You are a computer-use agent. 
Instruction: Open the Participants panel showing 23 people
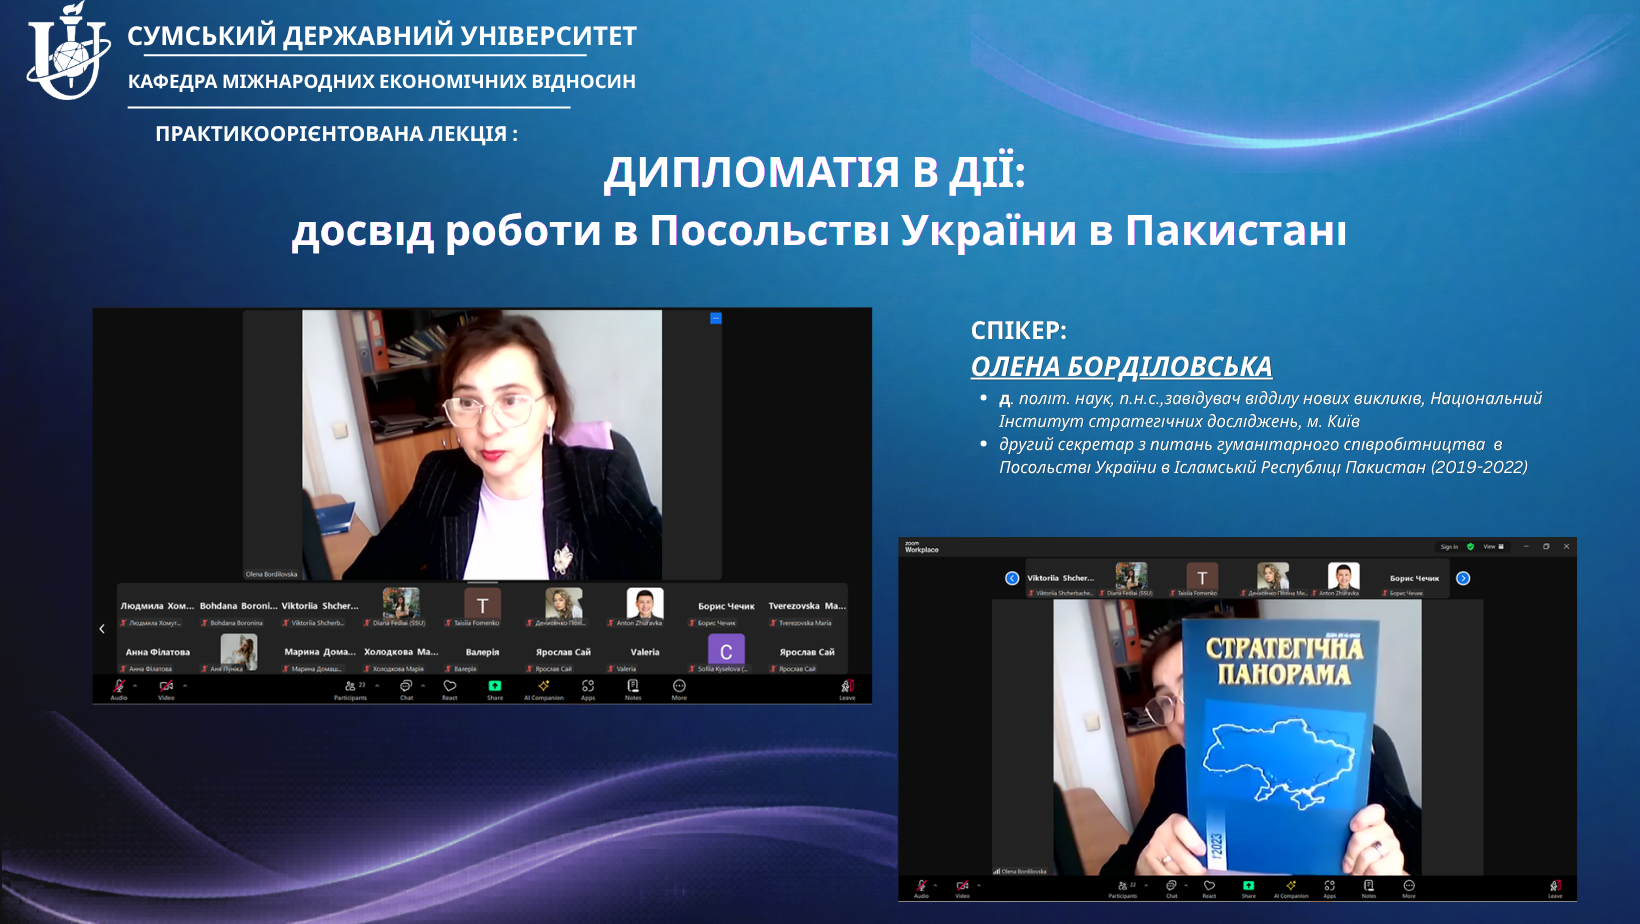click(351, 686)
